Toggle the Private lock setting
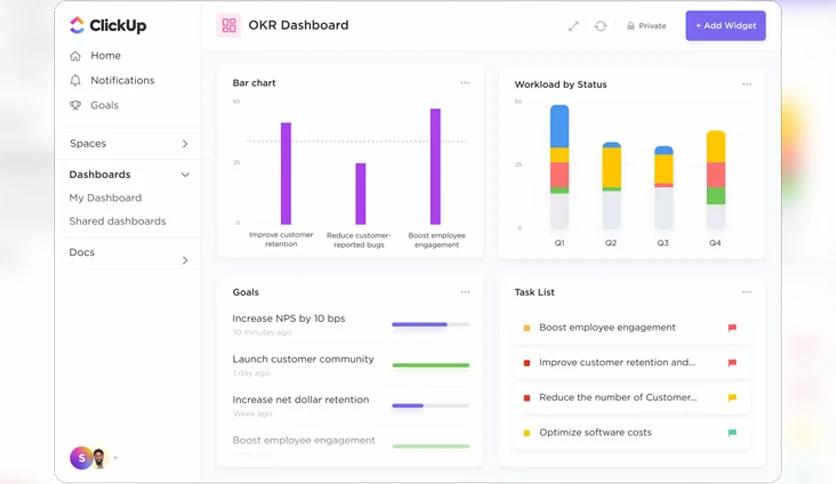 (646, 26)
